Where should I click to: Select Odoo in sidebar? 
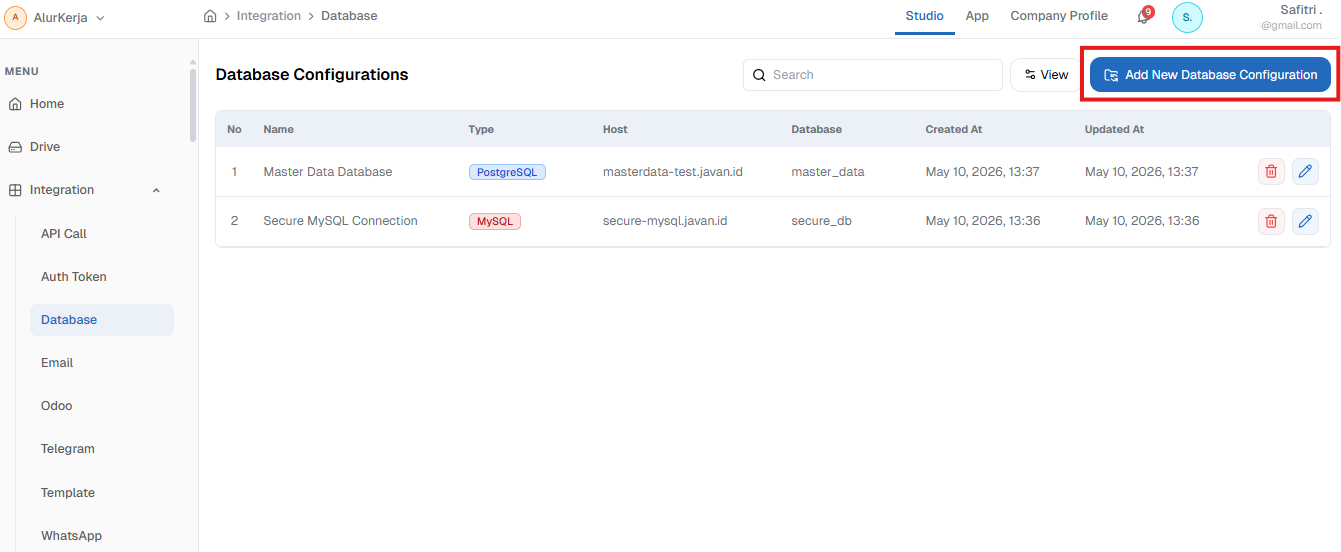pyautogui.click(x=57, y=406)
